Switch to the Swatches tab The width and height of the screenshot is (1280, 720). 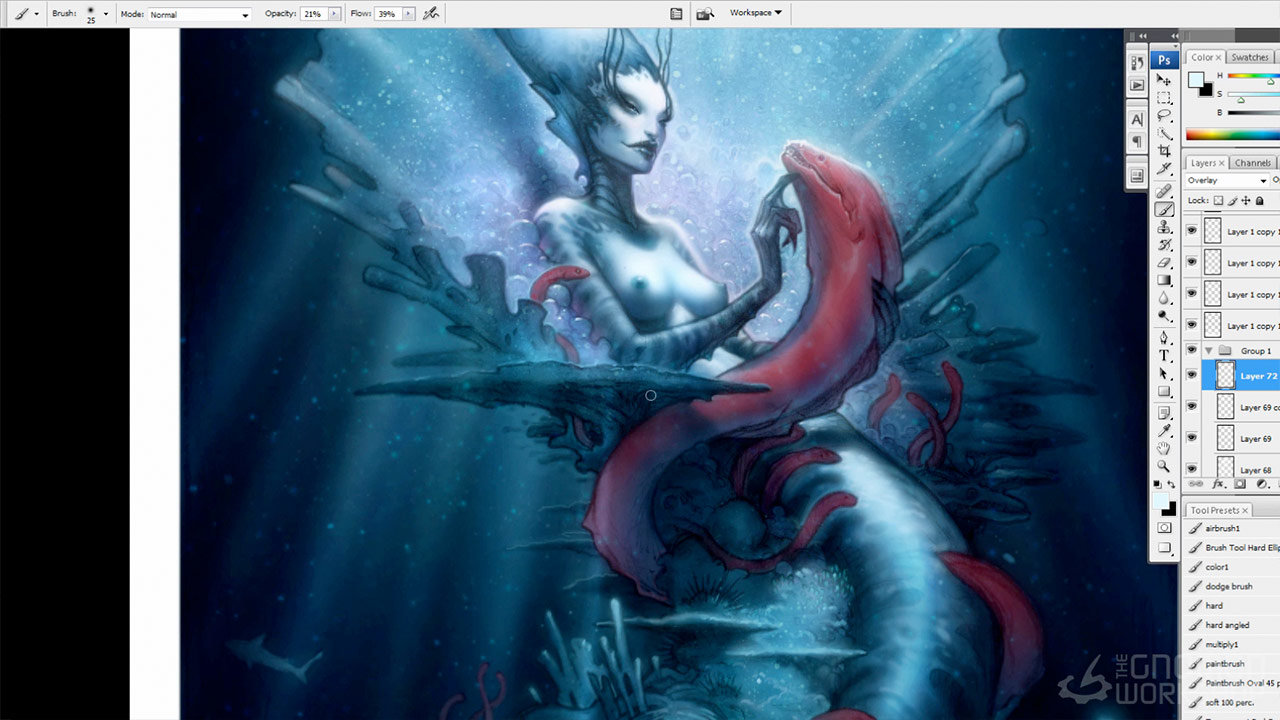point(1250,57)
